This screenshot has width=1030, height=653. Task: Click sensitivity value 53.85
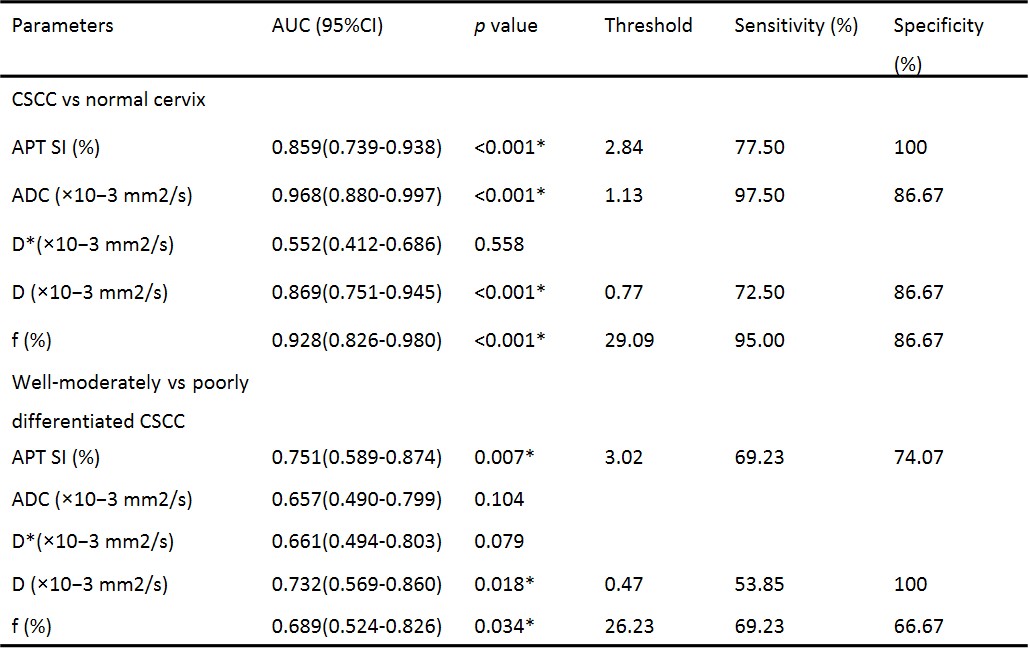(759, 584)
